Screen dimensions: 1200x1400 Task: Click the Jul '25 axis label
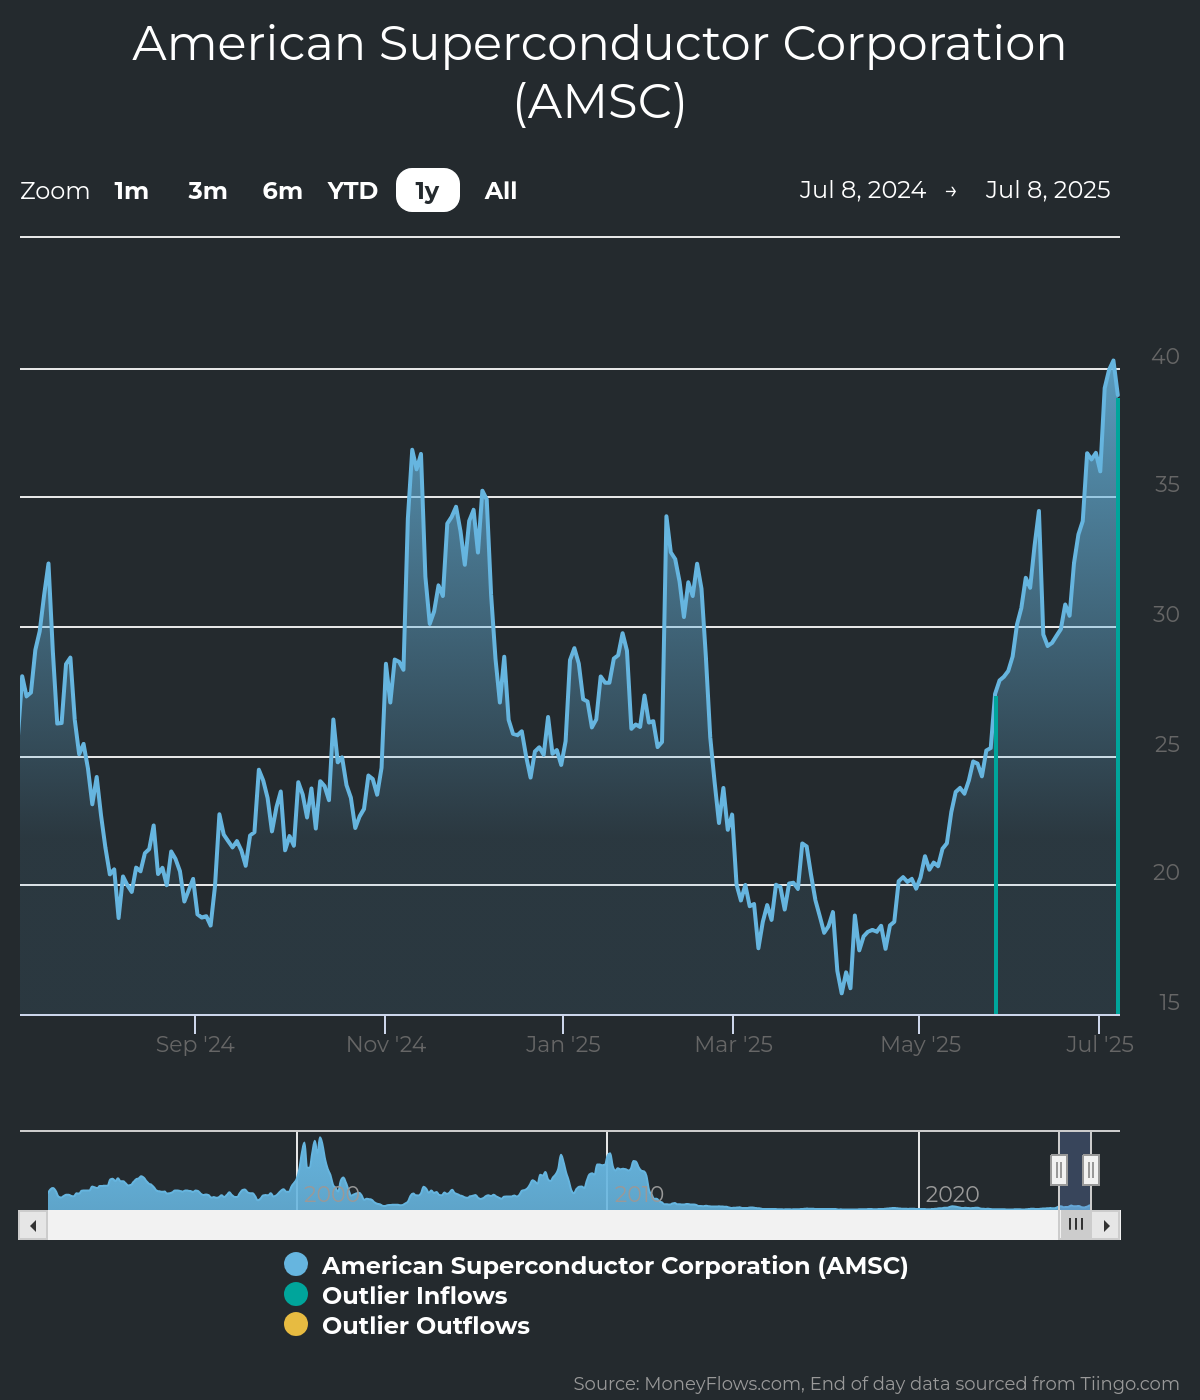[x=1100, y=1045]
